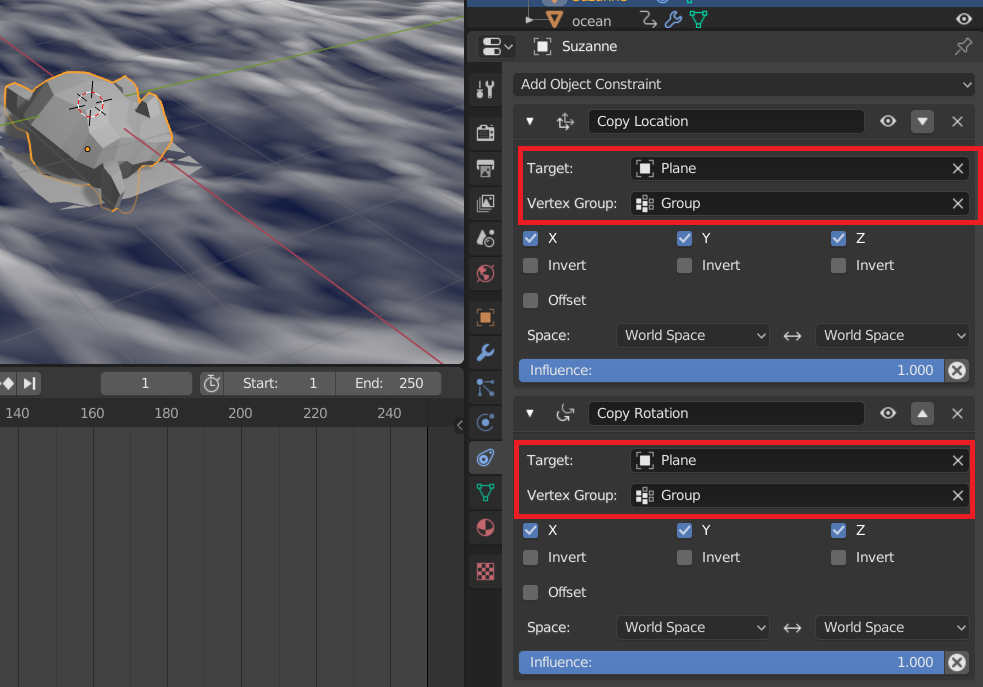
Task: Open the Object Data properties tab
Action: click(x=485, y=493)
